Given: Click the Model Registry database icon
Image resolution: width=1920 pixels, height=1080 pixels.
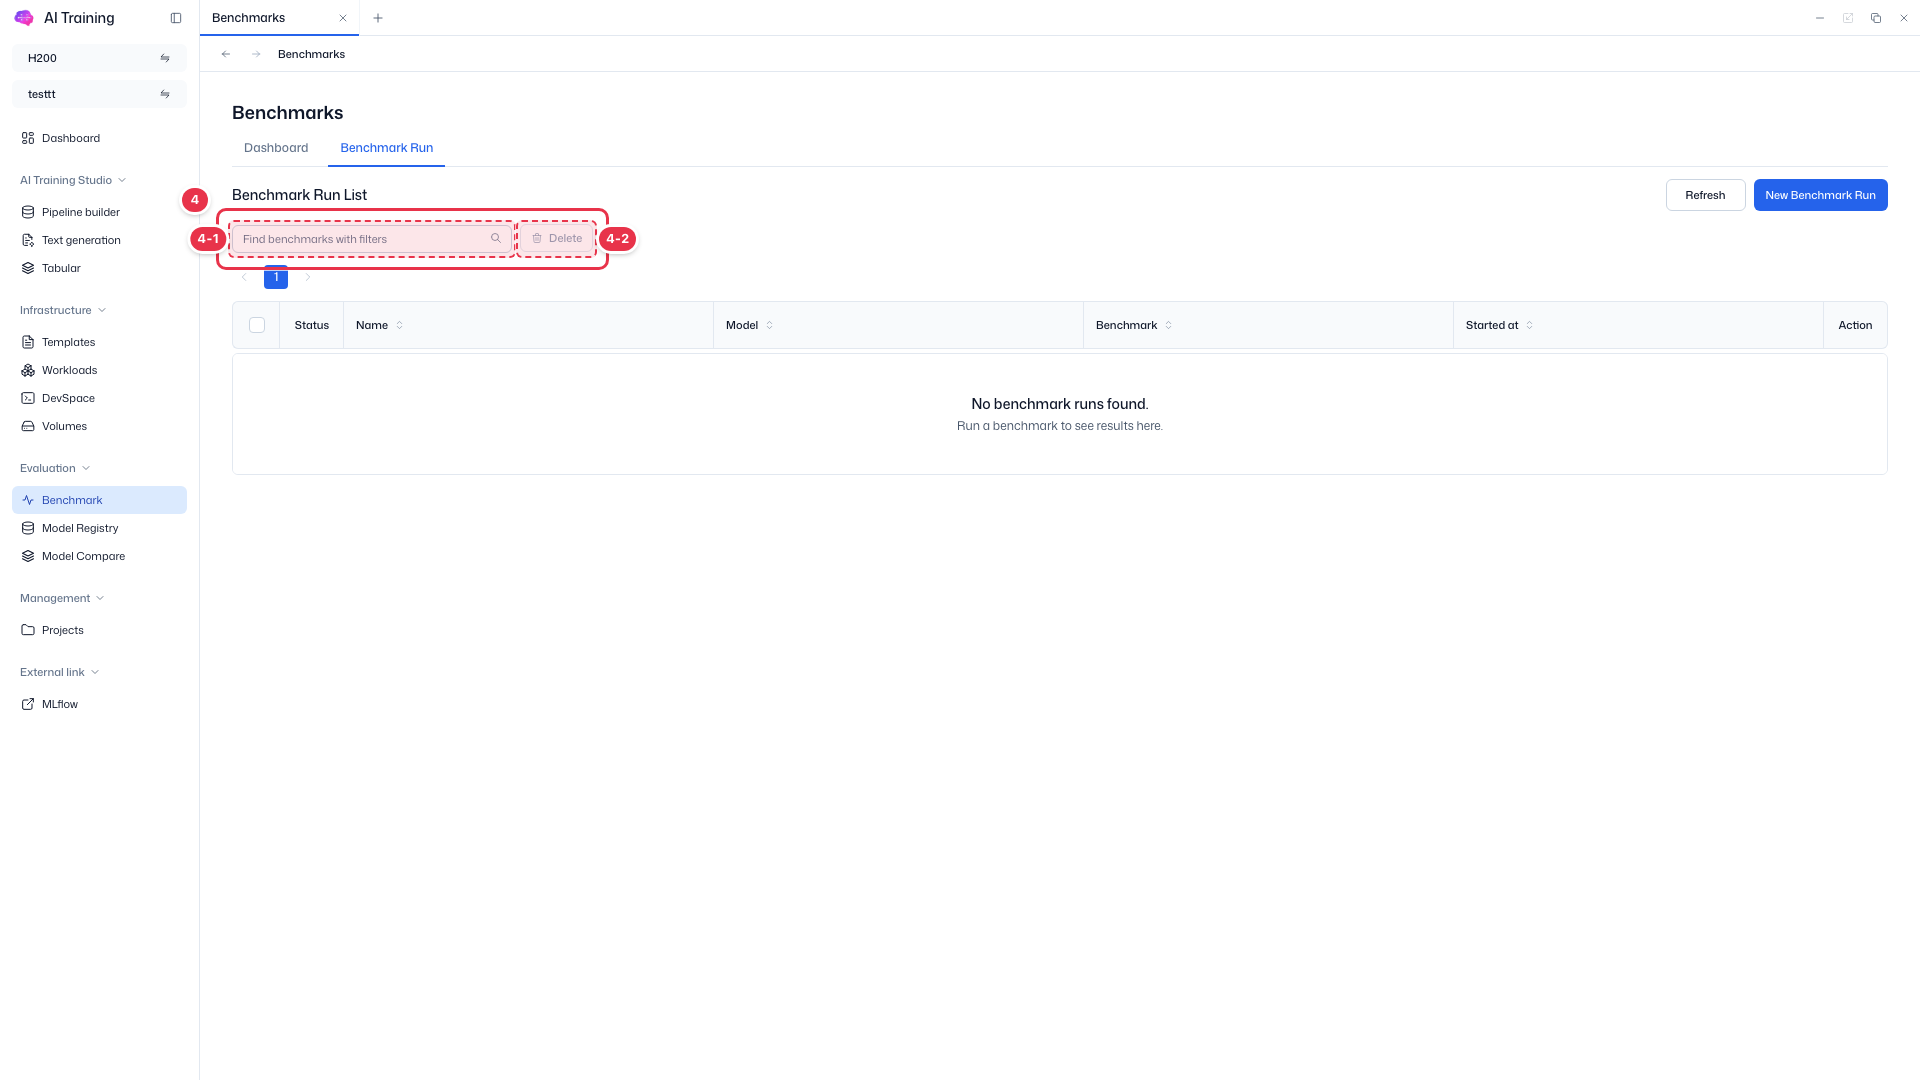Looking at the screenshot, I should tap(28, 528).
